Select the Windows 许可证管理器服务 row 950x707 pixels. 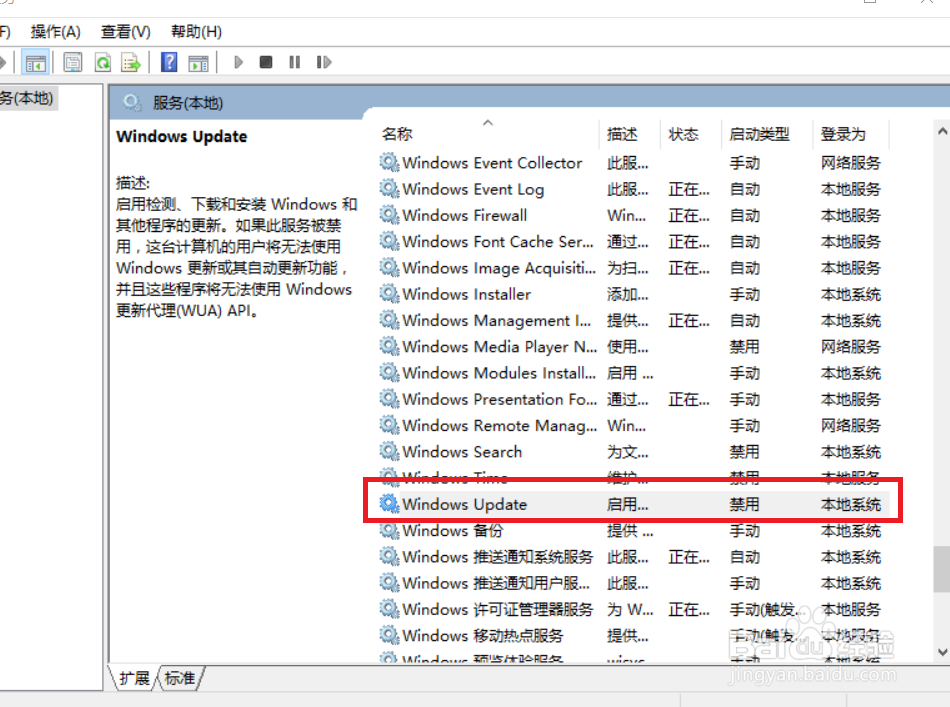coord(633,609)
